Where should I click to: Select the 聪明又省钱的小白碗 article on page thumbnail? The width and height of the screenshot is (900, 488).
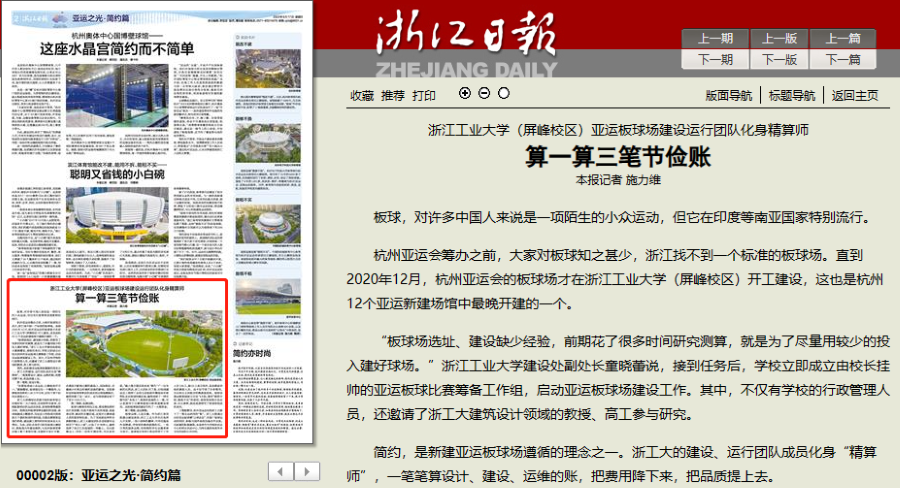(117, 172)
